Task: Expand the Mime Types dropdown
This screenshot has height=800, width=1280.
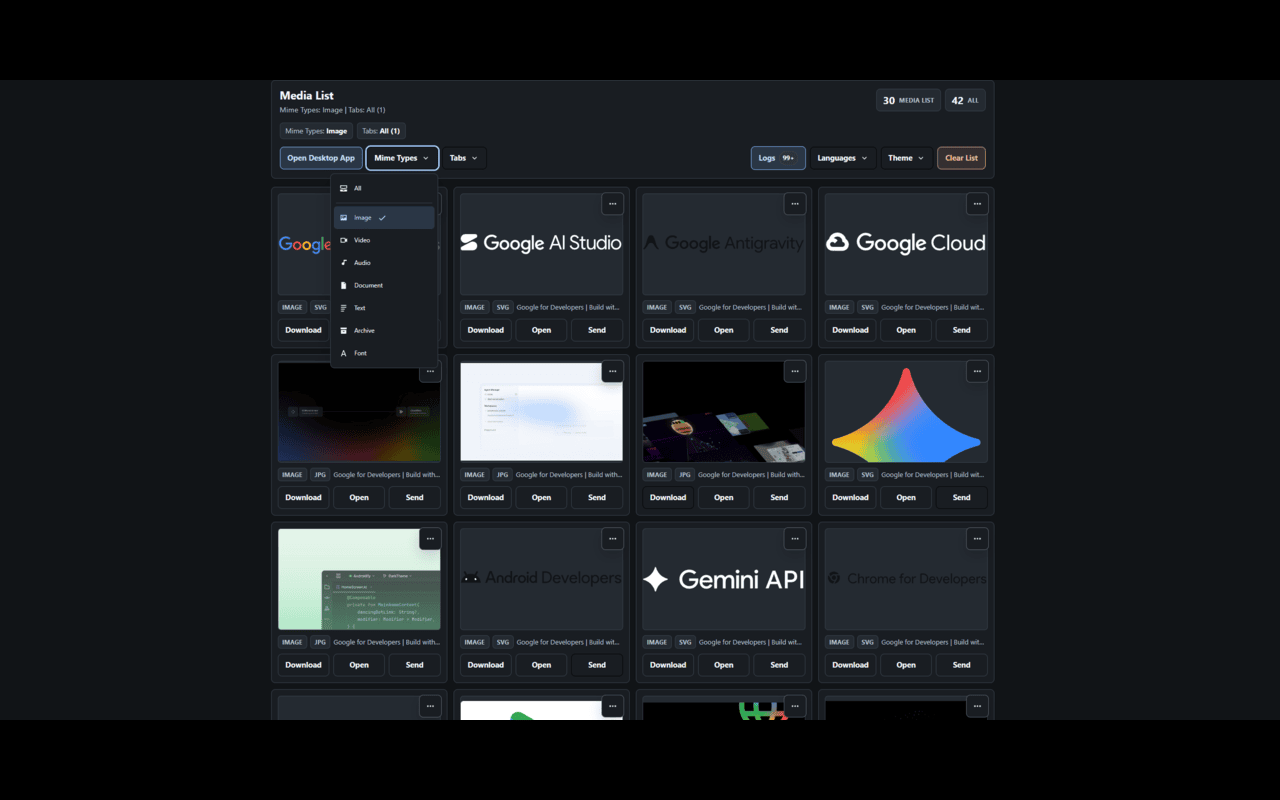Action: click(402, 158)
